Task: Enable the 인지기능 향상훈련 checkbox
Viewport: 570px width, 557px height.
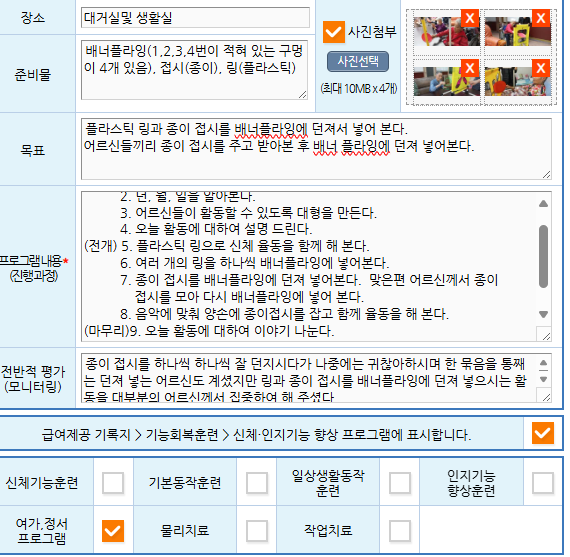Action: pyautogui.click(x=542, y=482)
